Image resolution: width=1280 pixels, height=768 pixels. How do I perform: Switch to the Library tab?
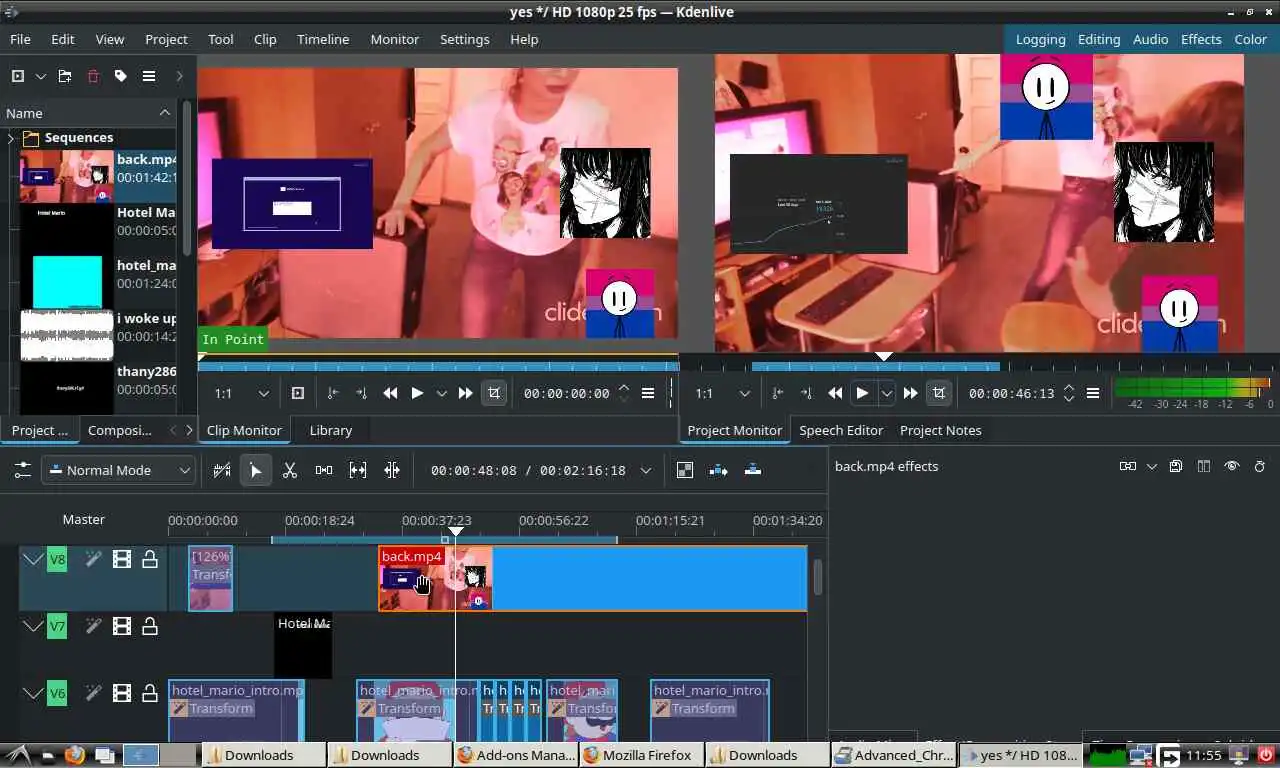click(x=331, y=430)
